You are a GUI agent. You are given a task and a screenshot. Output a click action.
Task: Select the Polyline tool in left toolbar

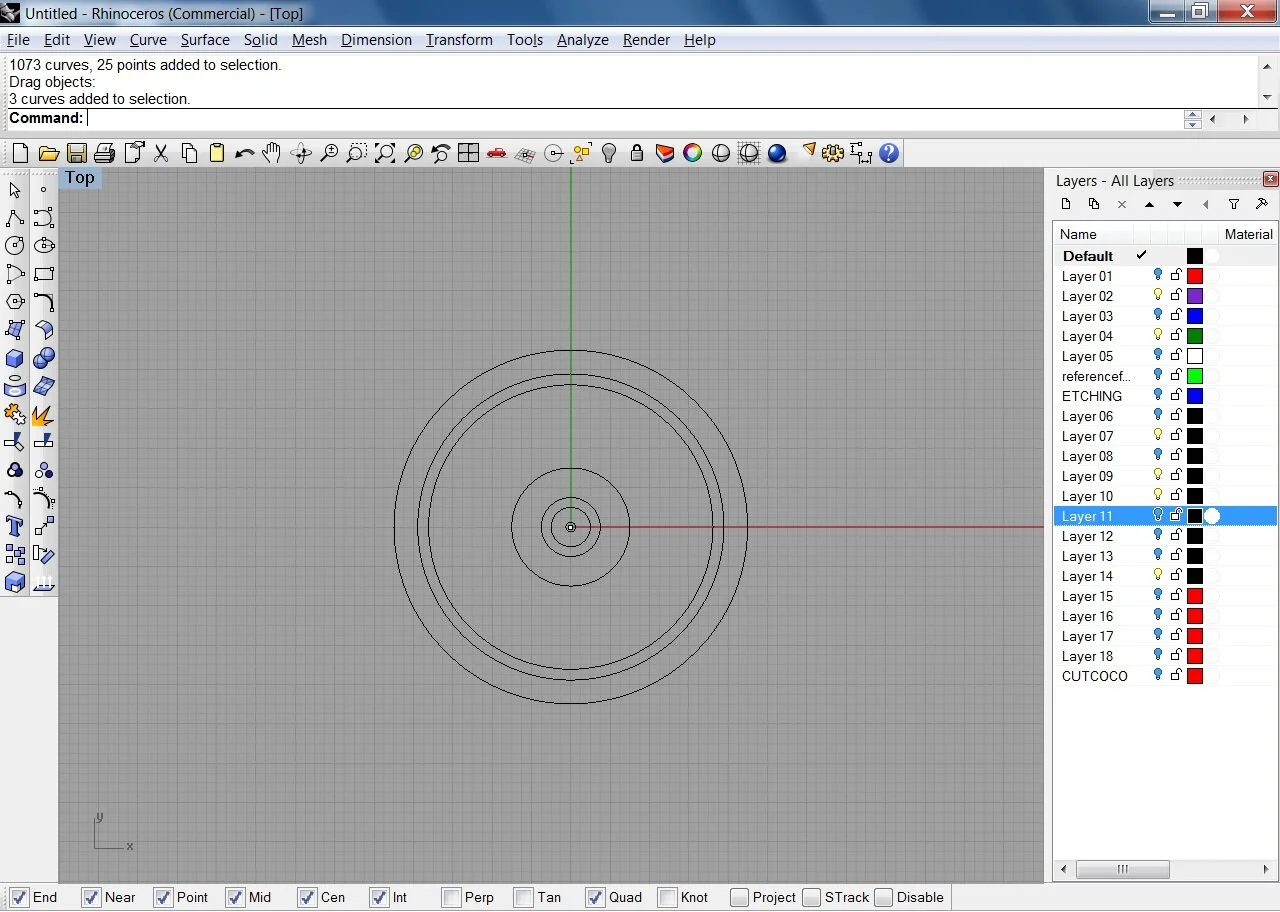click(15, 218)
